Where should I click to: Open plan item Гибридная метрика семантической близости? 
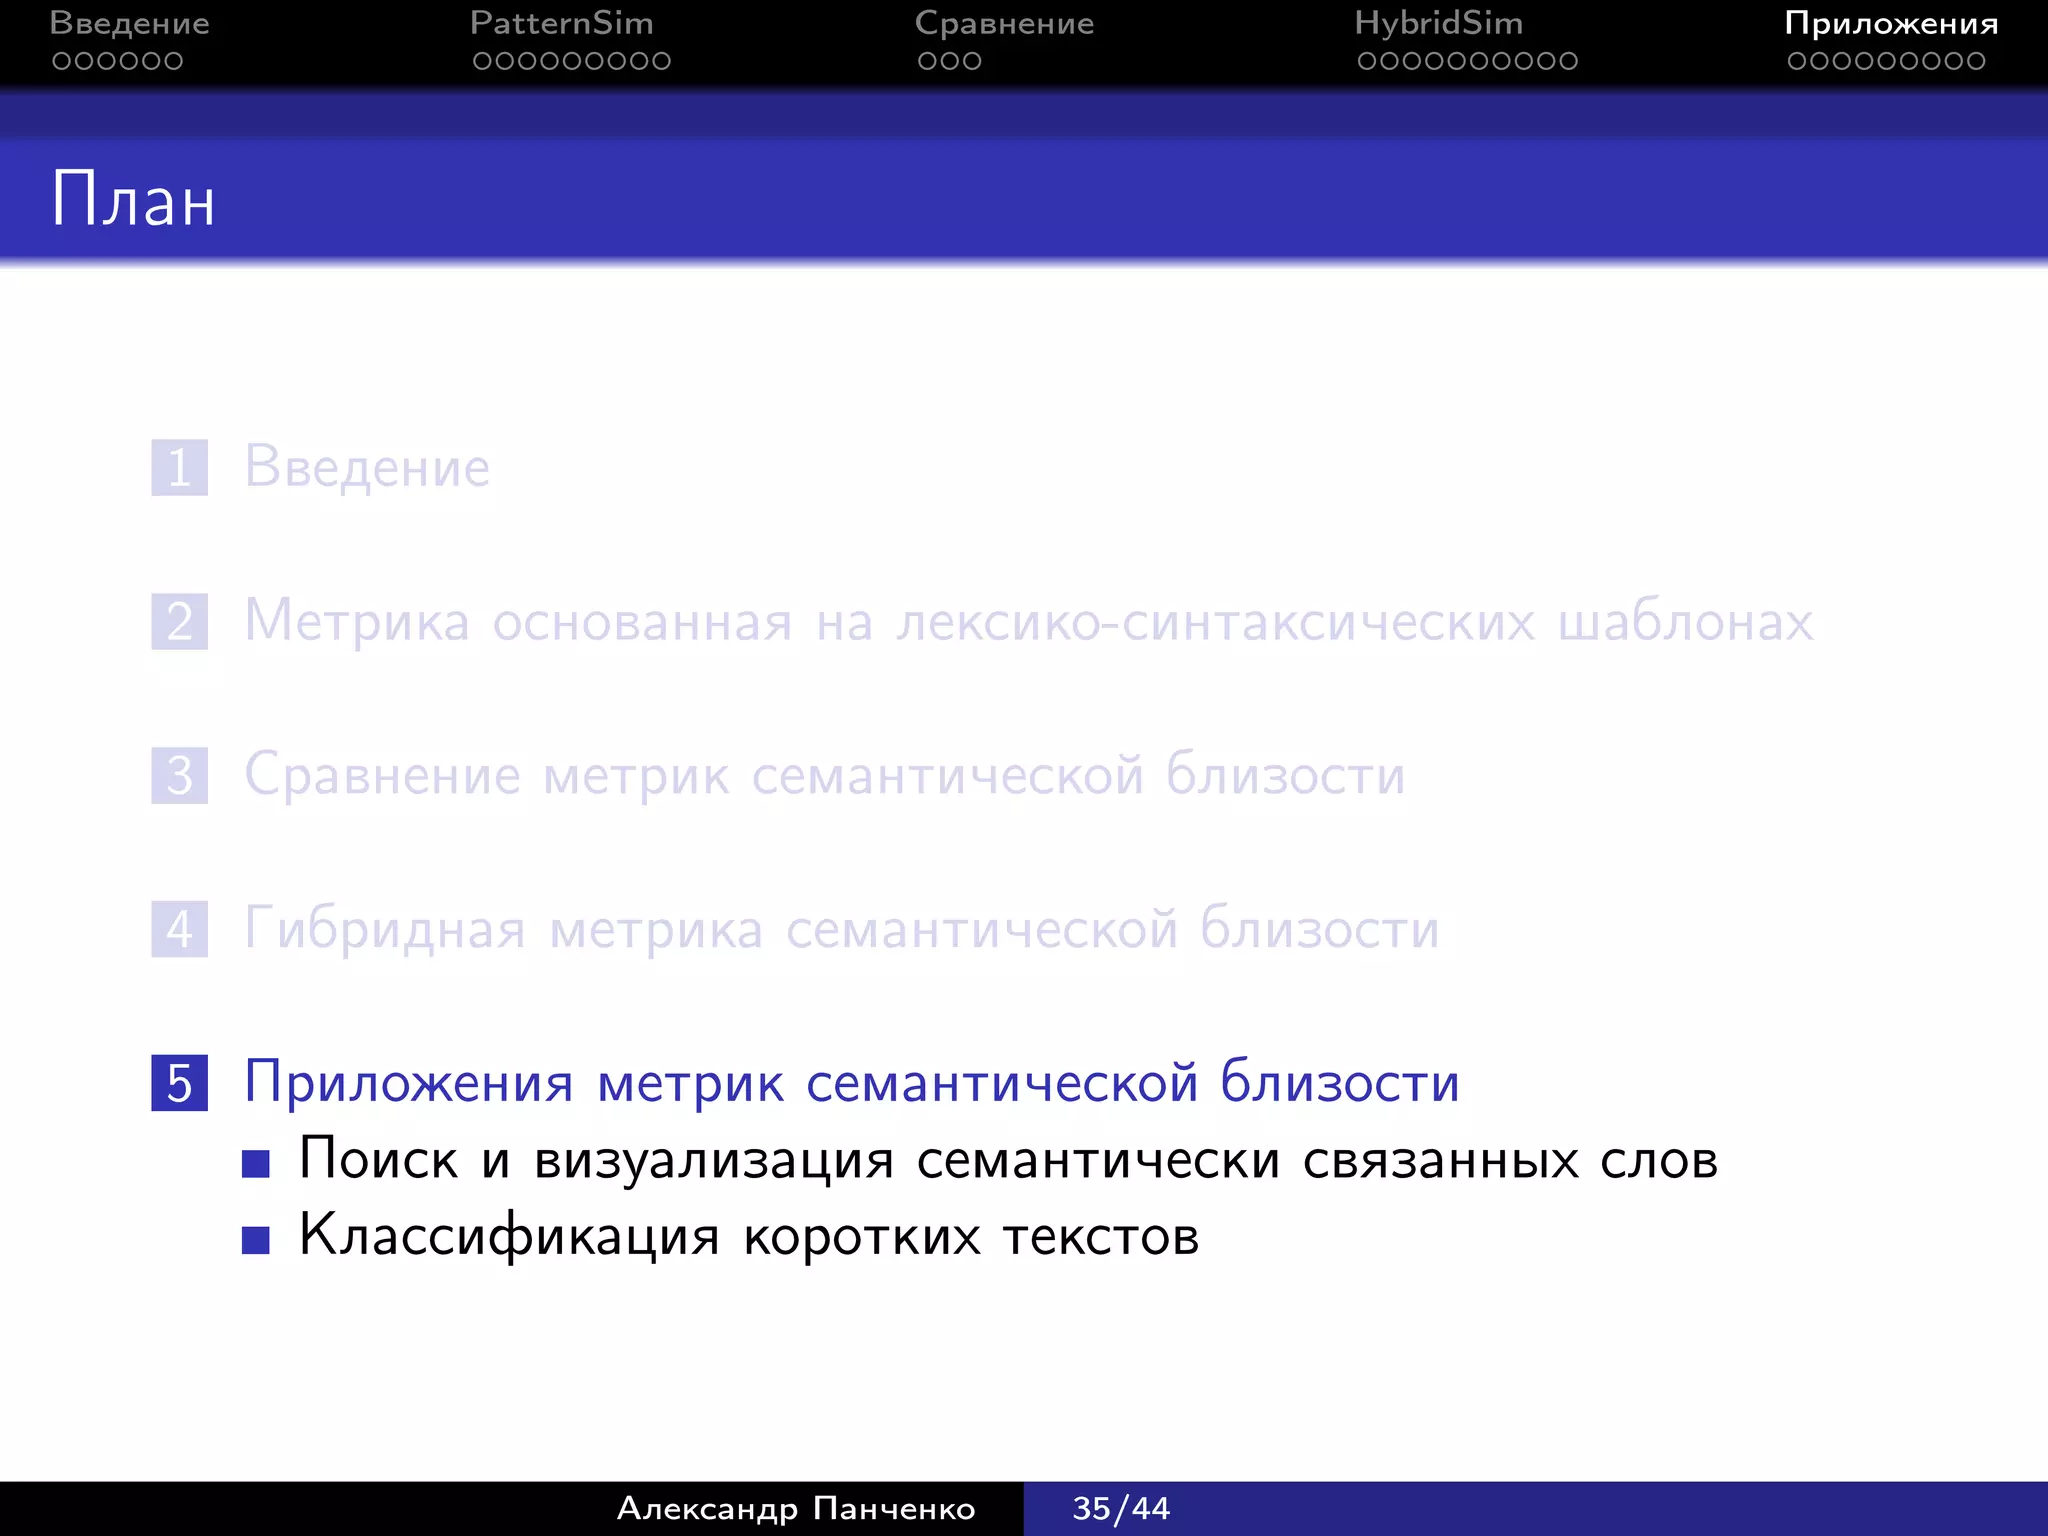[842, 929]
